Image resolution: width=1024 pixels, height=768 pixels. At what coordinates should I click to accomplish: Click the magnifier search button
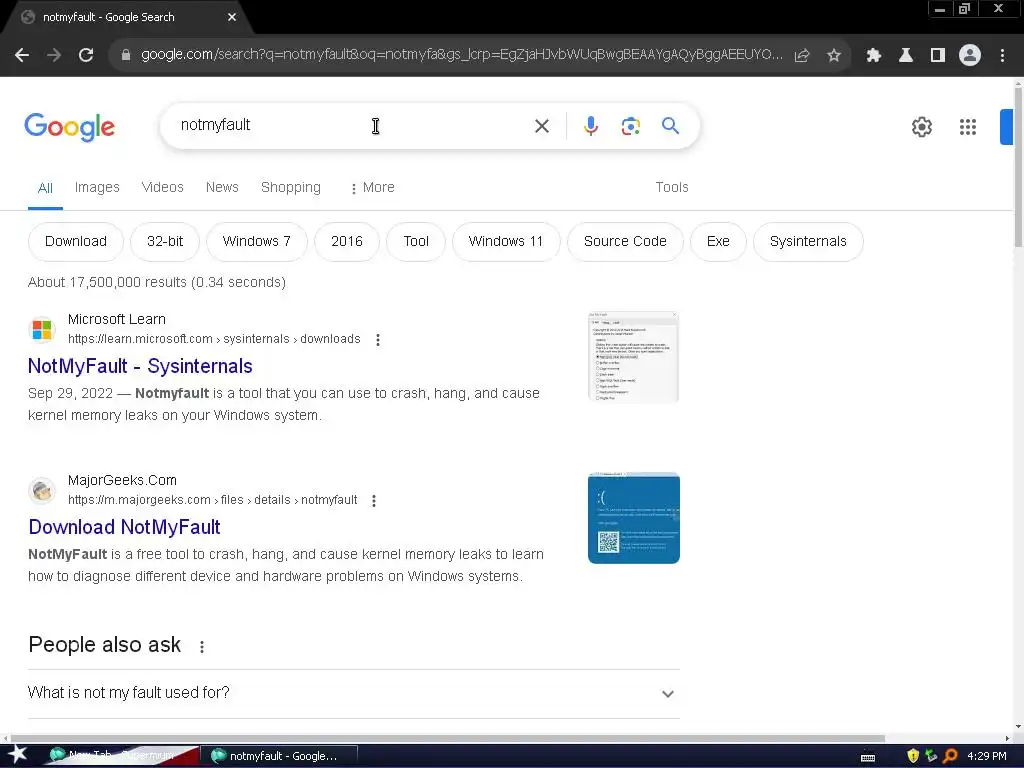coord(670,125)
